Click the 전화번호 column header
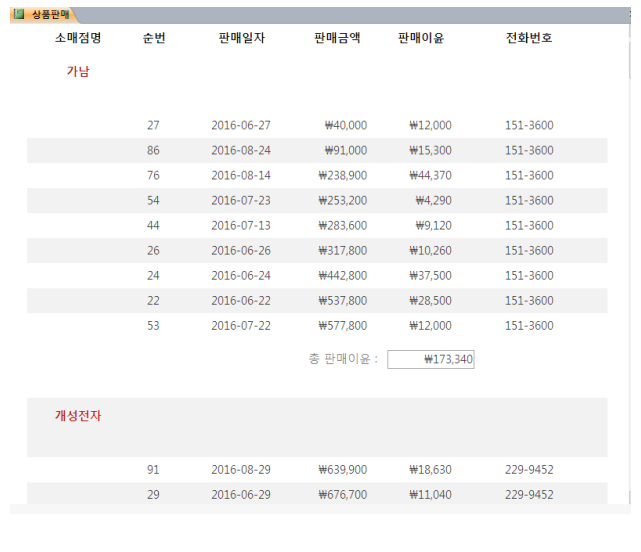 tap(529, 38)
